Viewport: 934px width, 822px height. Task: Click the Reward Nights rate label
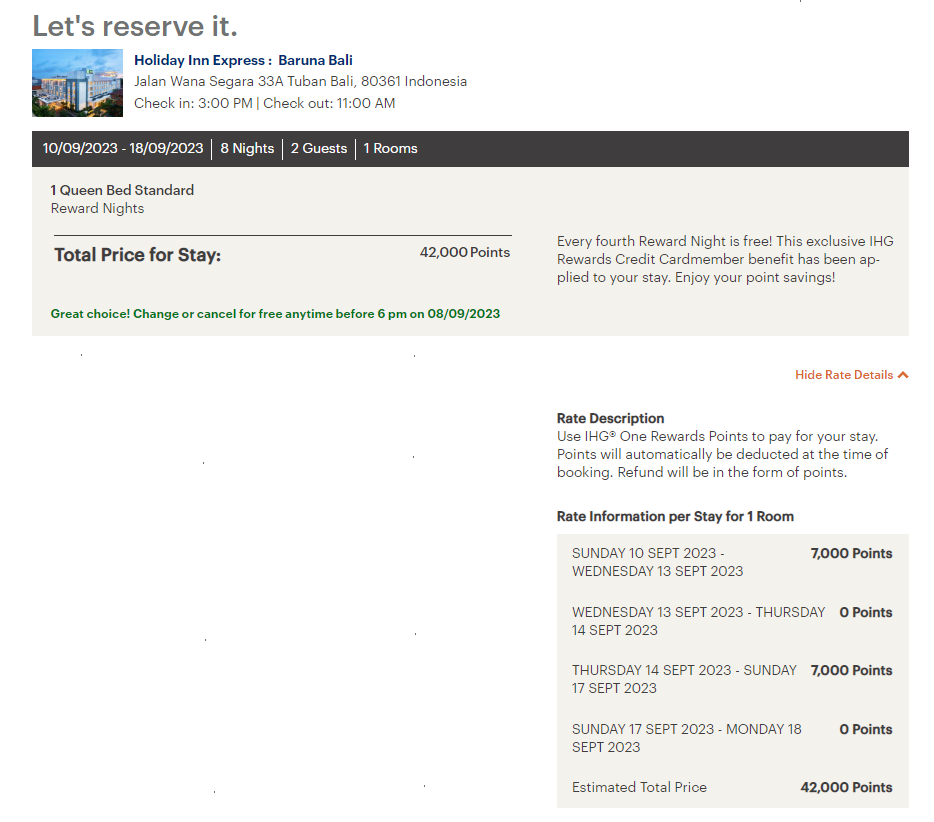click(97, 208)
